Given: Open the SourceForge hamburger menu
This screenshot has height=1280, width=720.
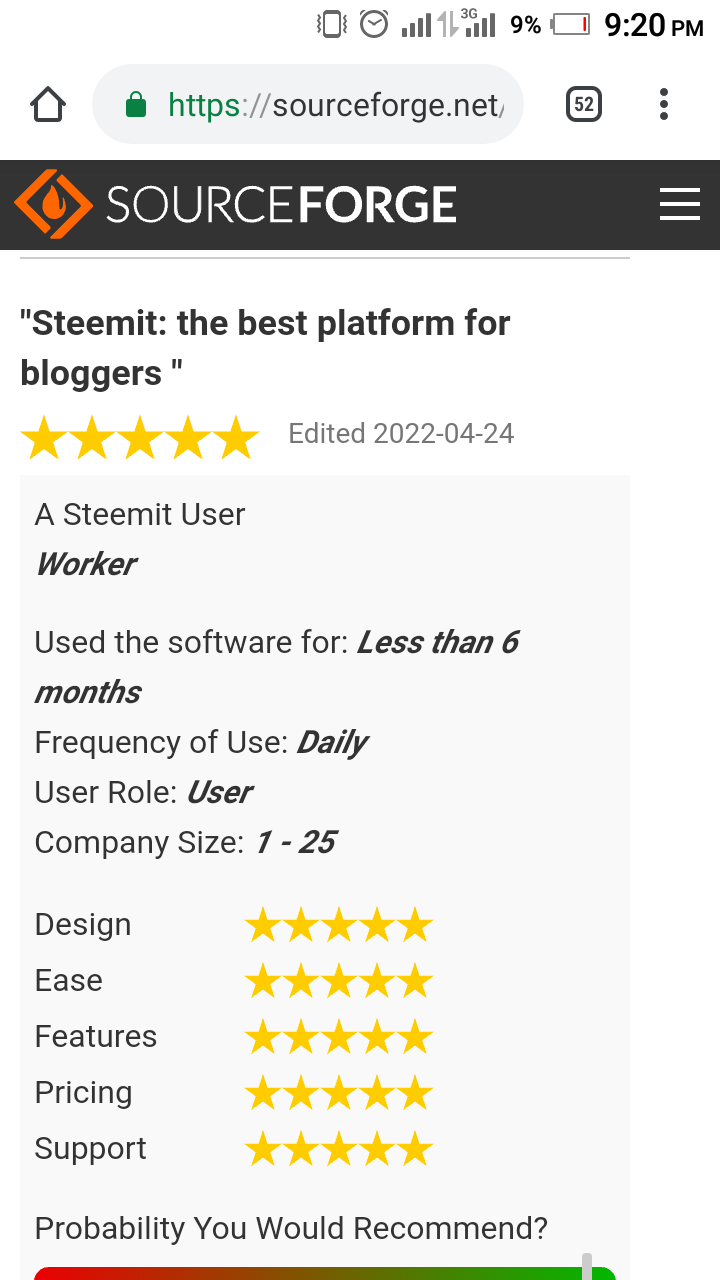Looking at the screenshot, I should pyautogui.click(x=680, y=205).
